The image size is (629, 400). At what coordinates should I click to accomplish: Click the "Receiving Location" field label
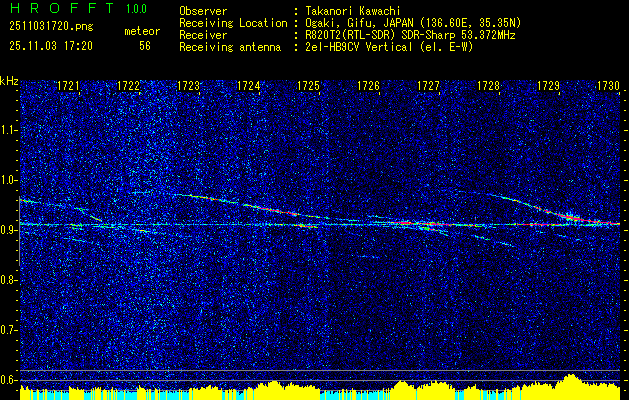pyautogui.click(x=233, y=23)
